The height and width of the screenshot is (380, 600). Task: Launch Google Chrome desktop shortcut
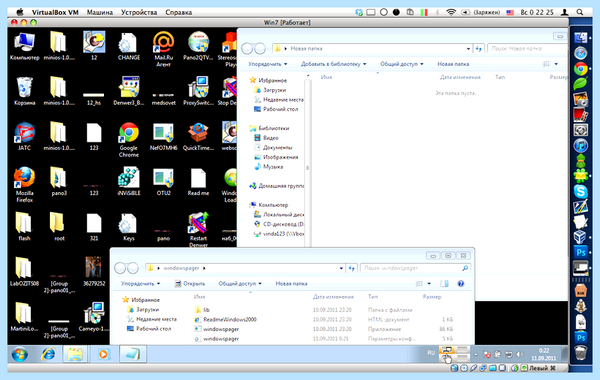click(129, 139)
